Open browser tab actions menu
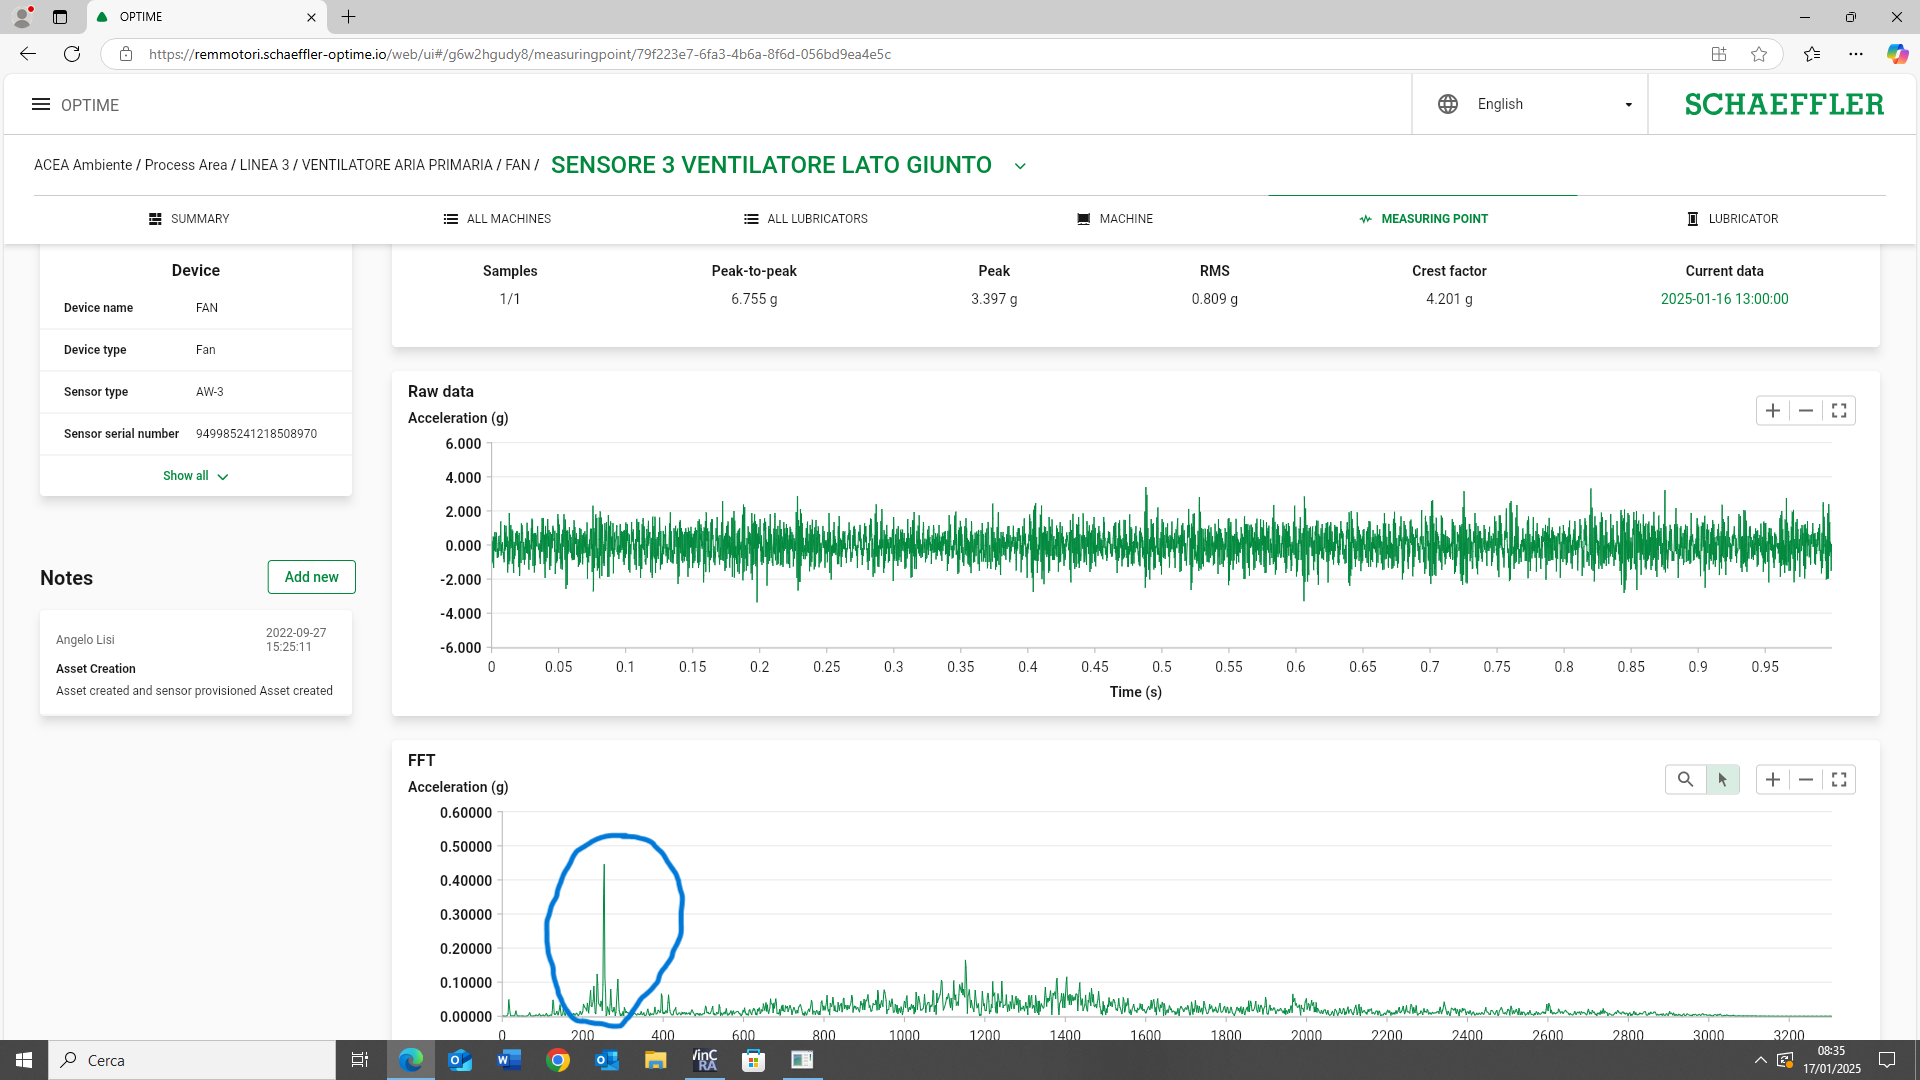 (60, 17)
